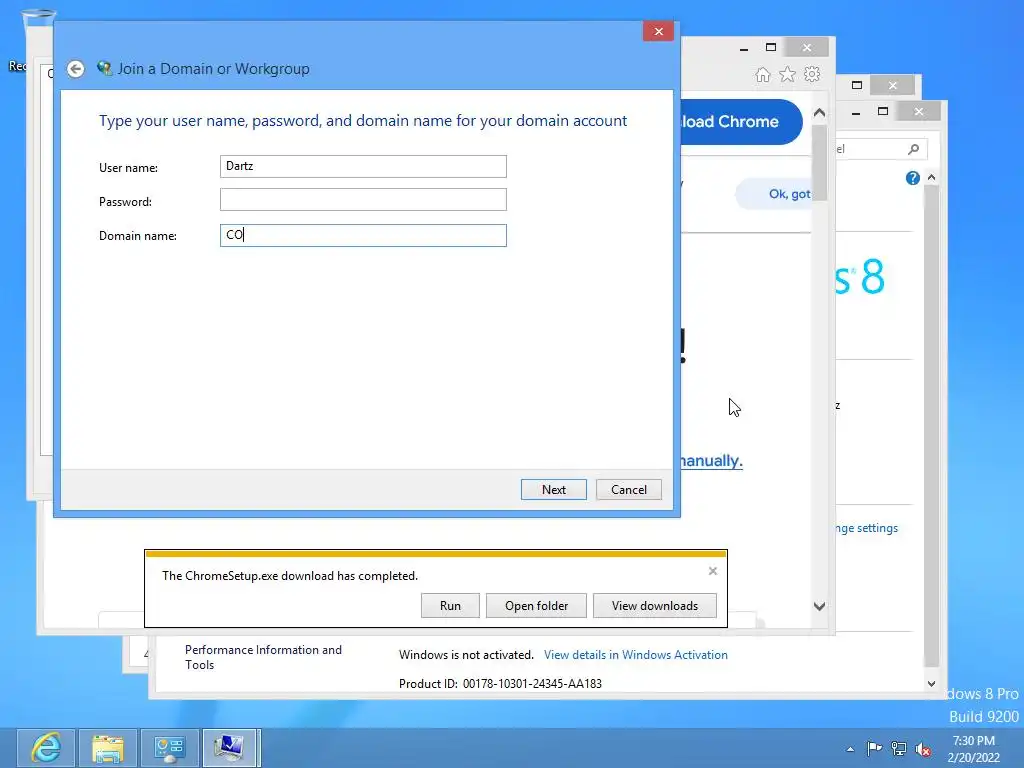Open Internet Explorer Home icon
Viewport: 1024px width, 768px height.
[763, 74]
